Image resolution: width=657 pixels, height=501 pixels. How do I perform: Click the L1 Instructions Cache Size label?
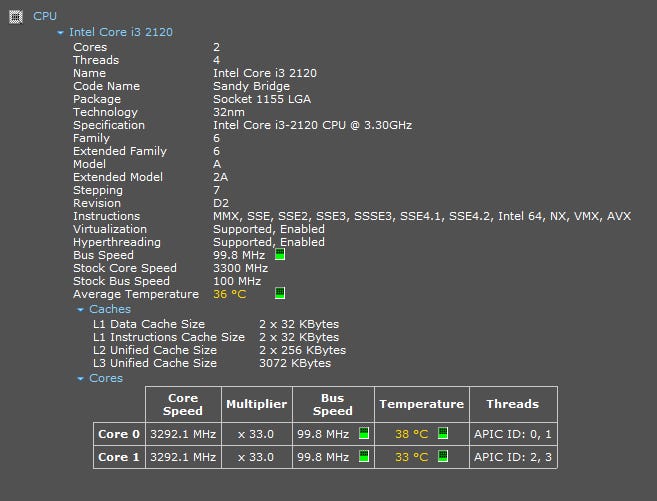coord(169,337)
